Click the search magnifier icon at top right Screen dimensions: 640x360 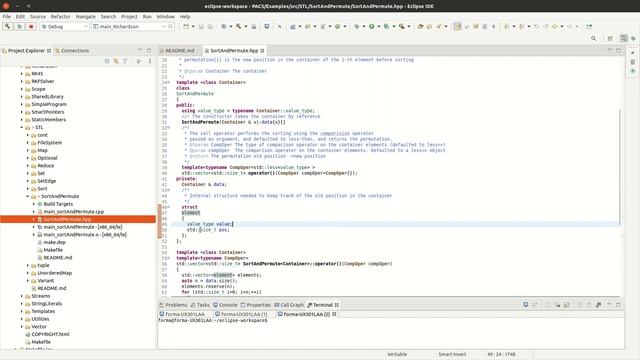pyautogui.click(x=593, y=38)
